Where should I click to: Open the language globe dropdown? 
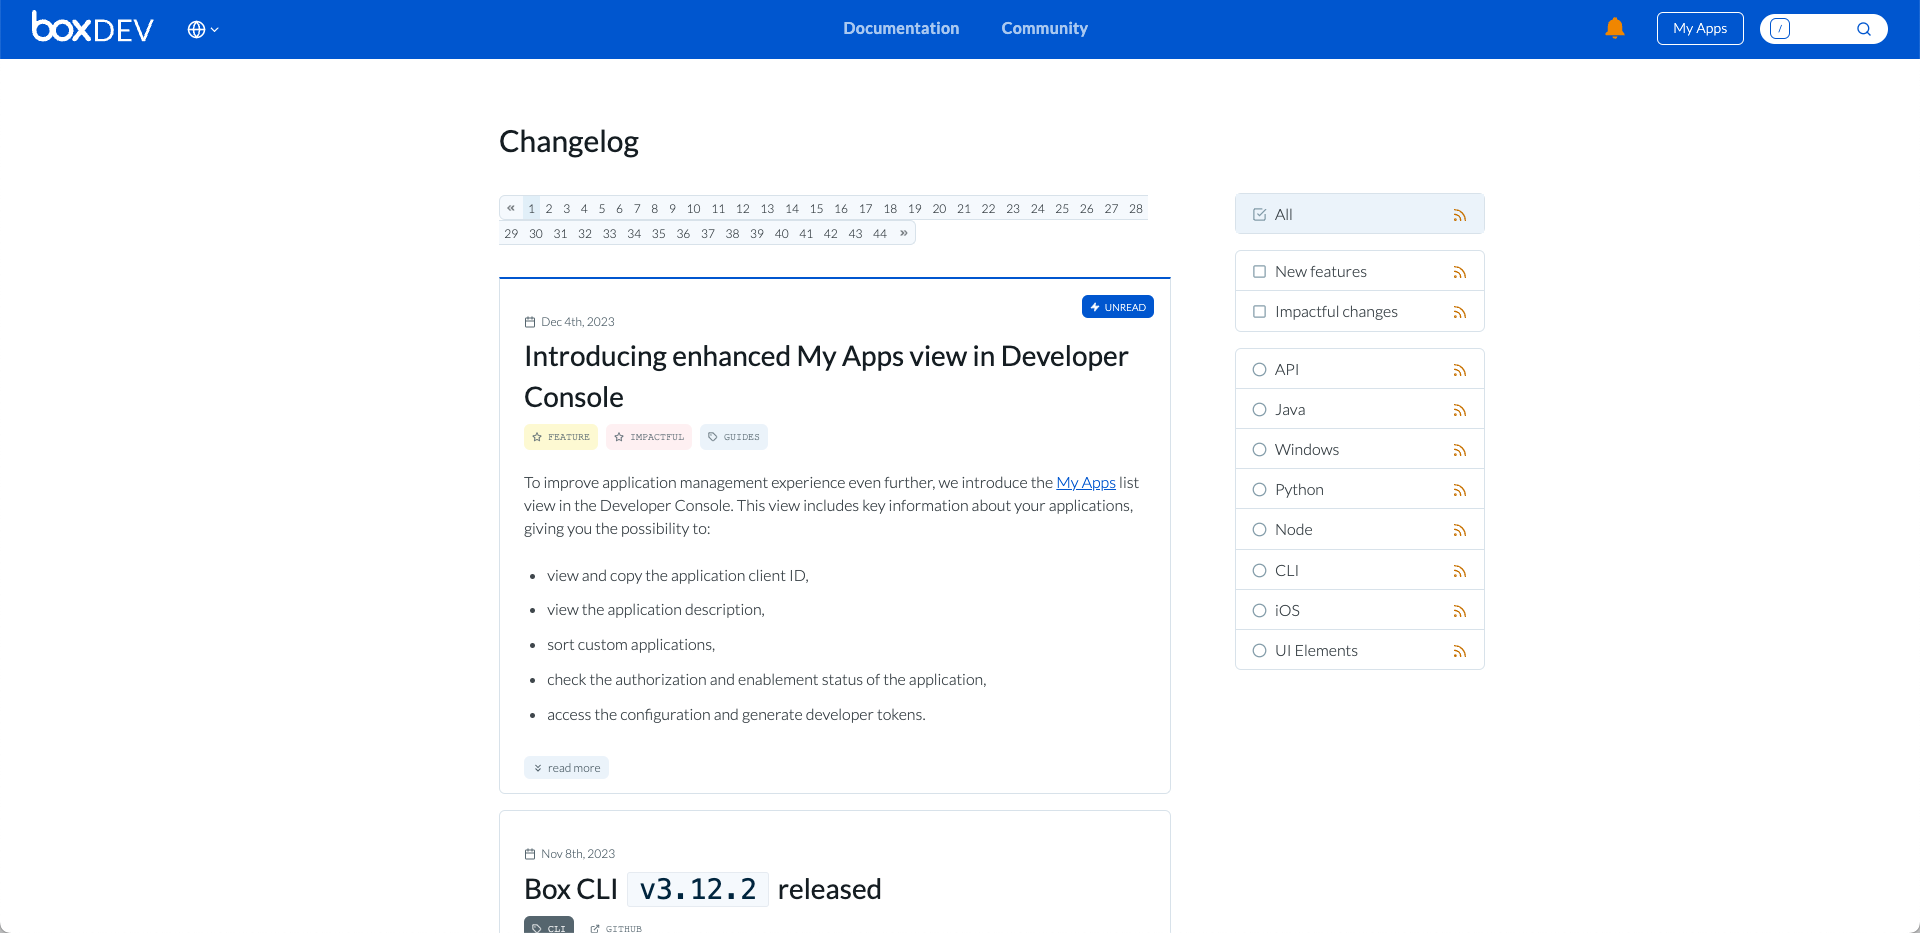[201, 29]
